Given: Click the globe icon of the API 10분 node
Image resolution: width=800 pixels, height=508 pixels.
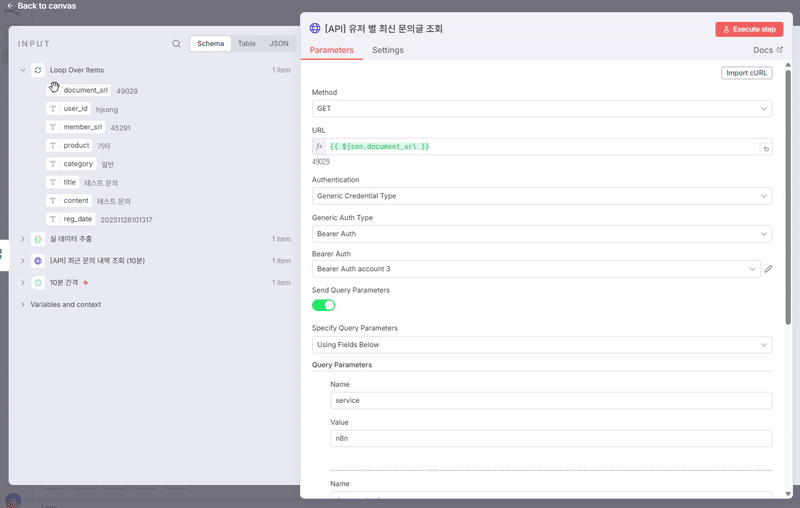Looking at the screenshot, I should click(x=38, y=261).
